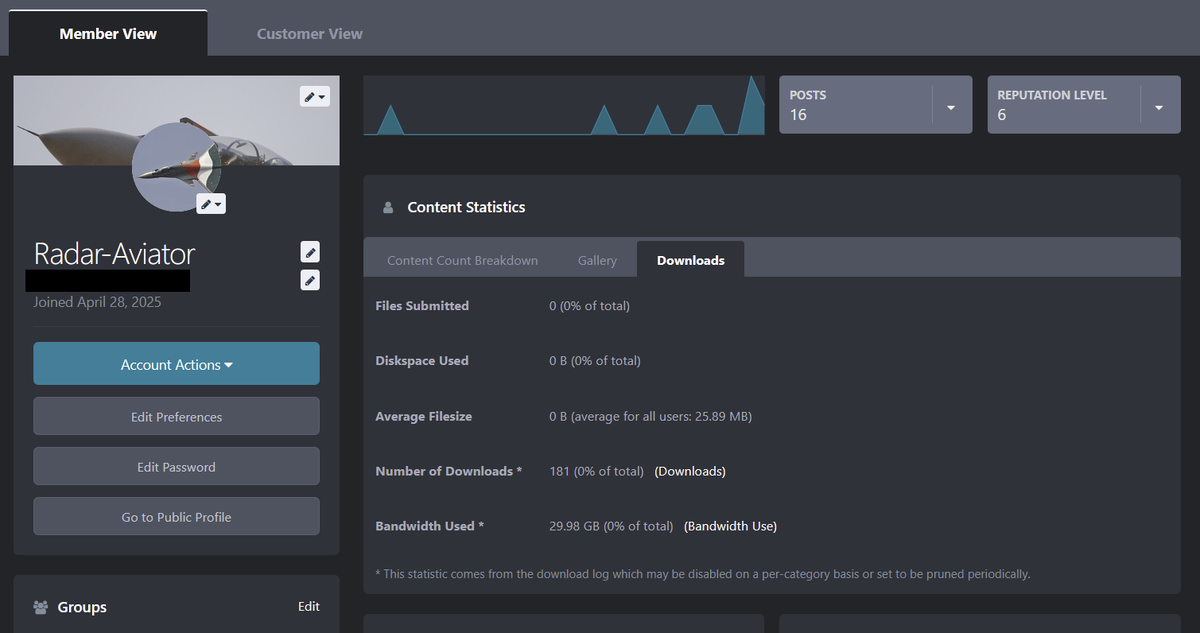This screenshot has width=1200, height=633.
Task: Click the Content Statistics heading
Action: pyautogui.click(x=466, y=207)
